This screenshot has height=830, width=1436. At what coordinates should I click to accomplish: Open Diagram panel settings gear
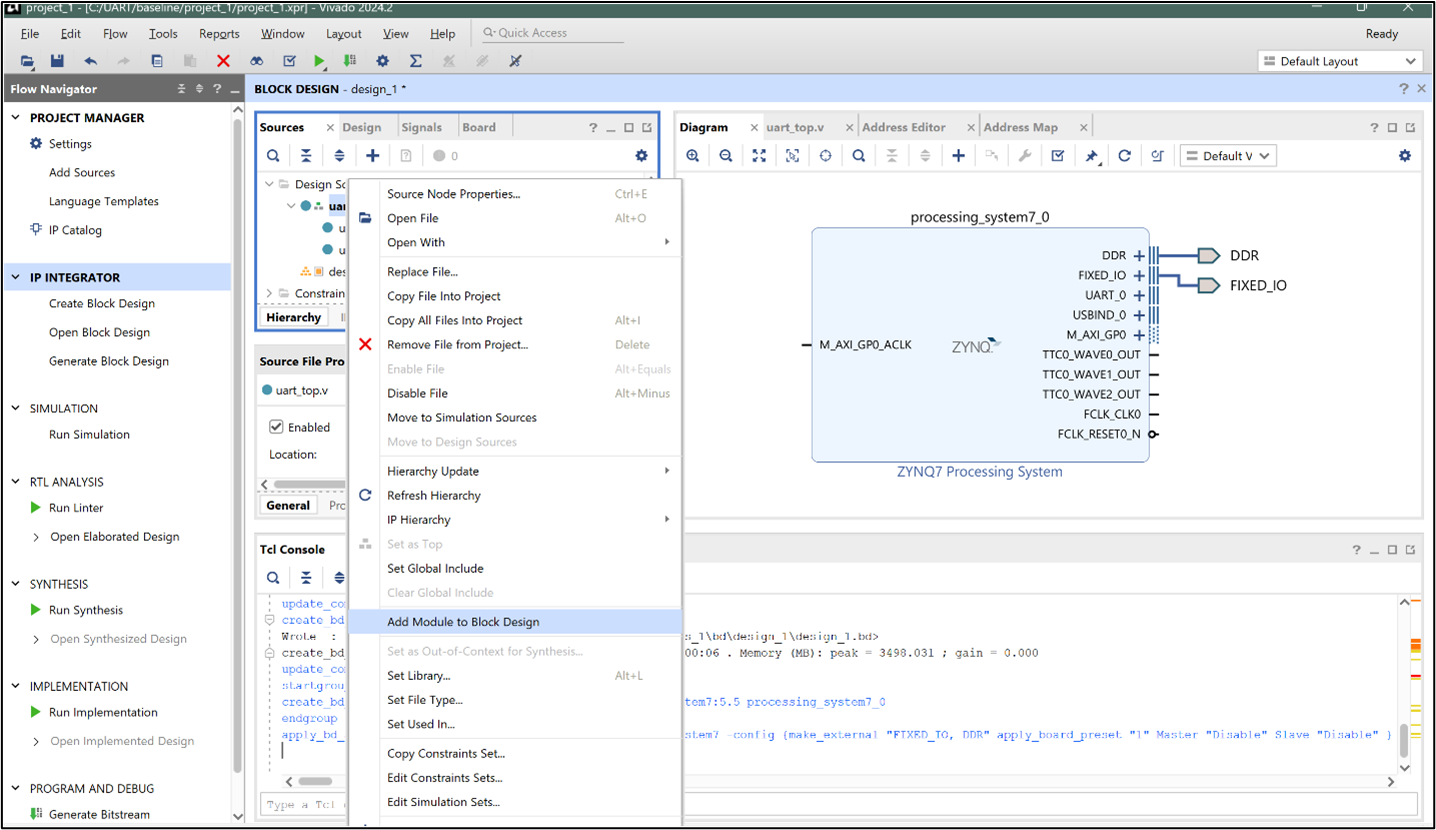point(1405,156)
